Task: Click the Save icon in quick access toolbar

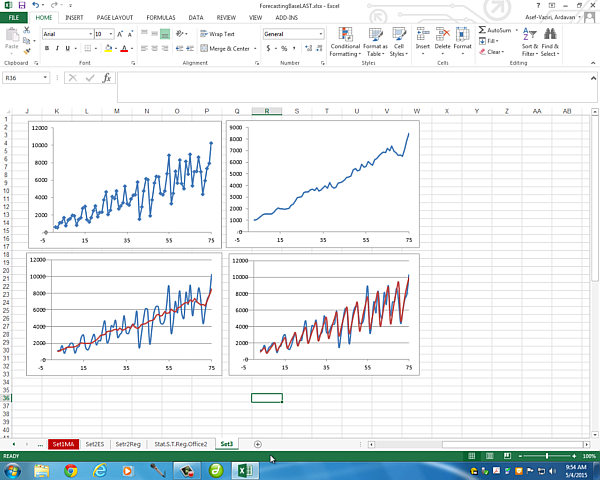Action: click(x=22, y=5)
